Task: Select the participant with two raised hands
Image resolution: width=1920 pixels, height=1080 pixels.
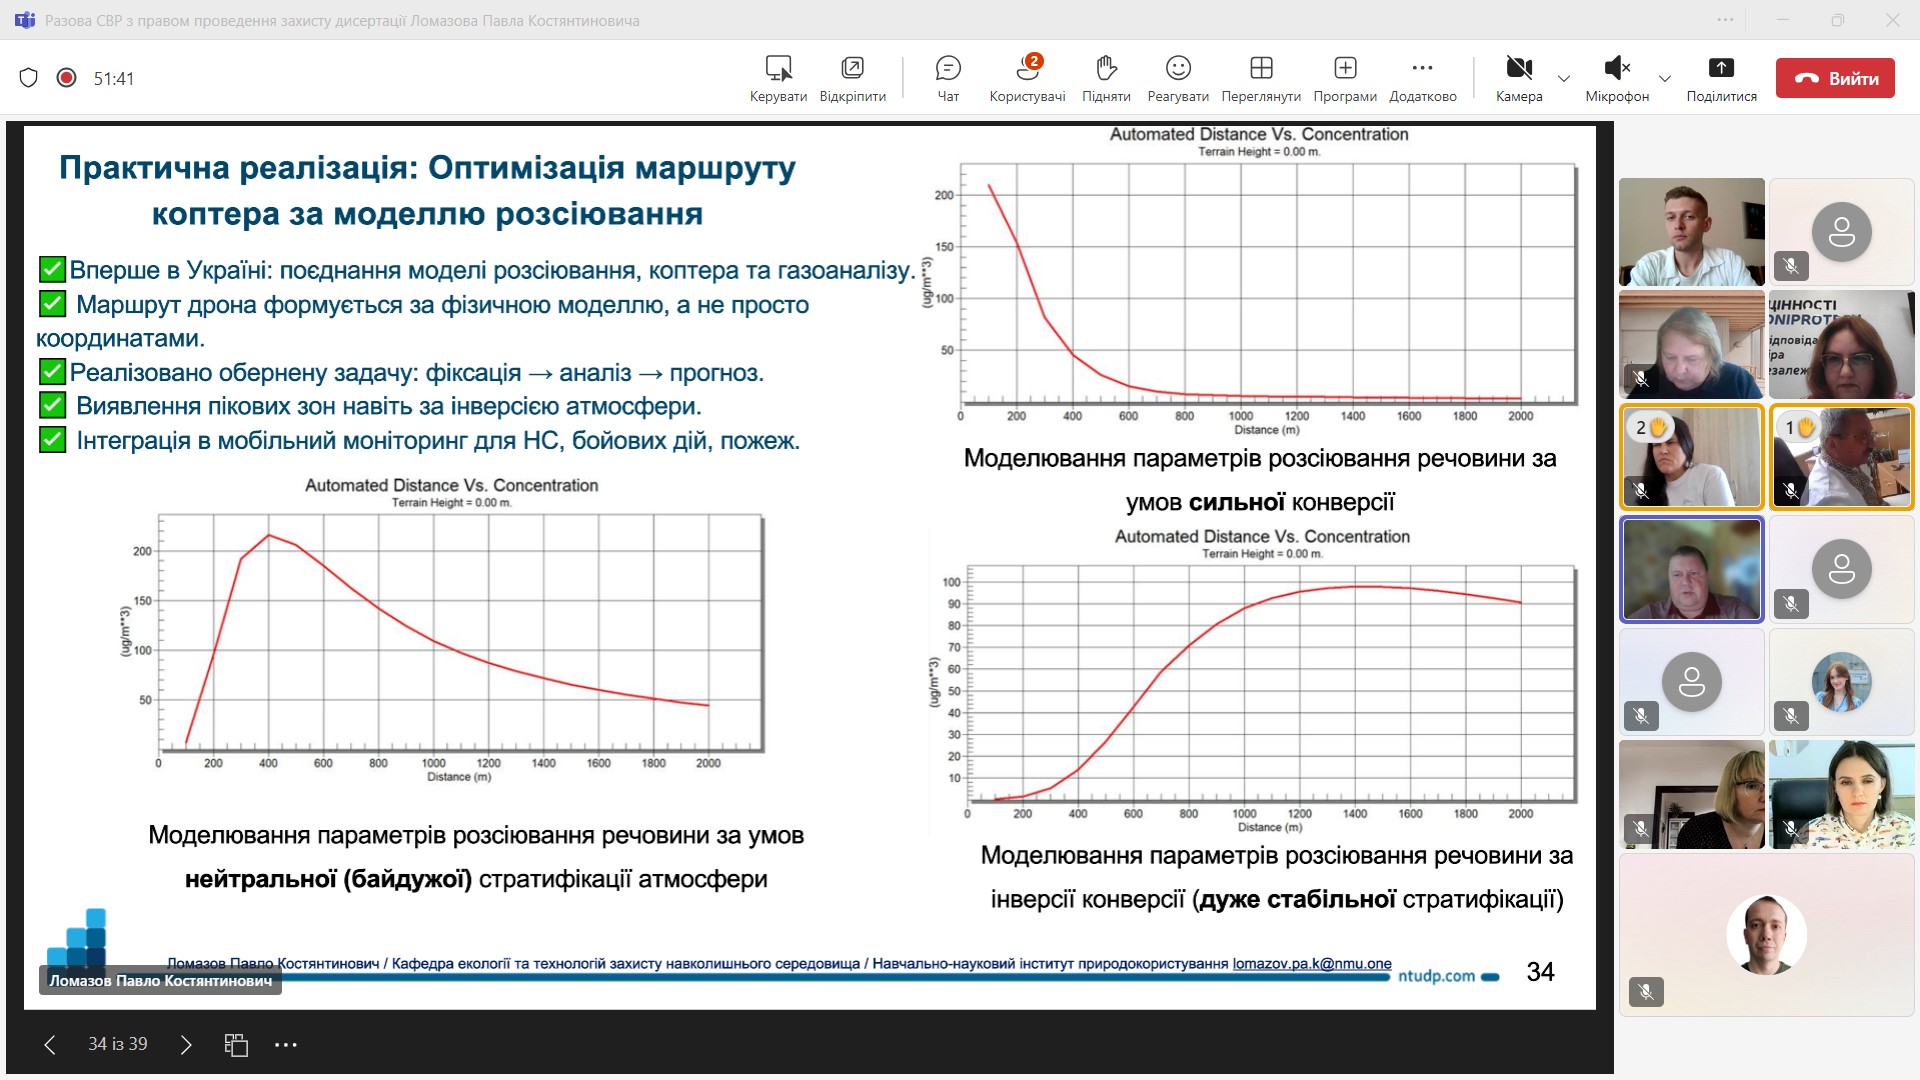Action: (x=1691, y=456)
